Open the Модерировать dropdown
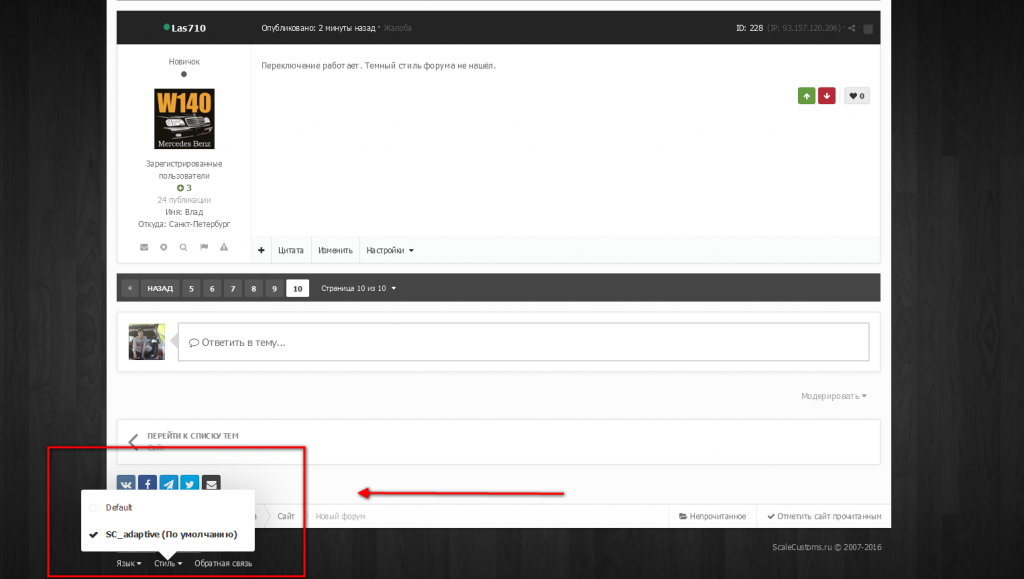This screenshot has height=579, width=1024. click(x=833, y=396)
